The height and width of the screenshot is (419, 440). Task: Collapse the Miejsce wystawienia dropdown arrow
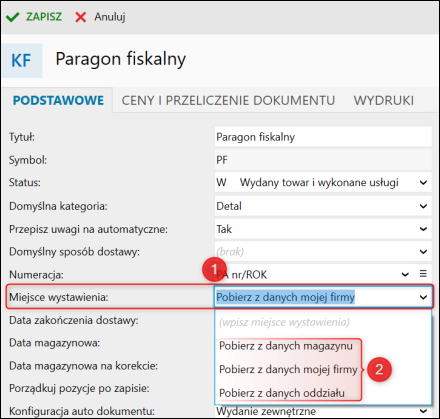[423, 297]
